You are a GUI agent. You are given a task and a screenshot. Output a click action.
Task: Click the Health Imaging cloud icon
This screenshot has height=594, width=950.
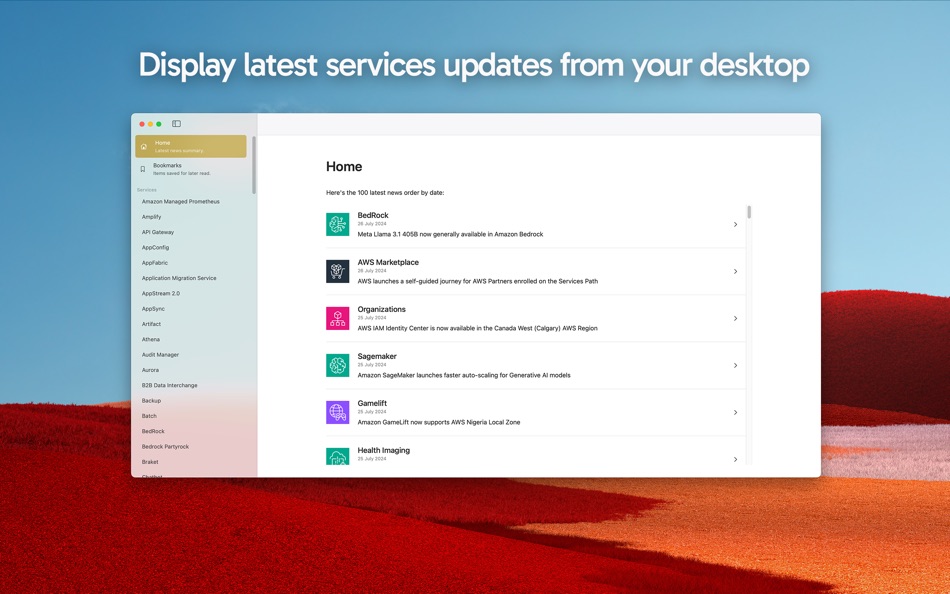click(x=337, y=456)
